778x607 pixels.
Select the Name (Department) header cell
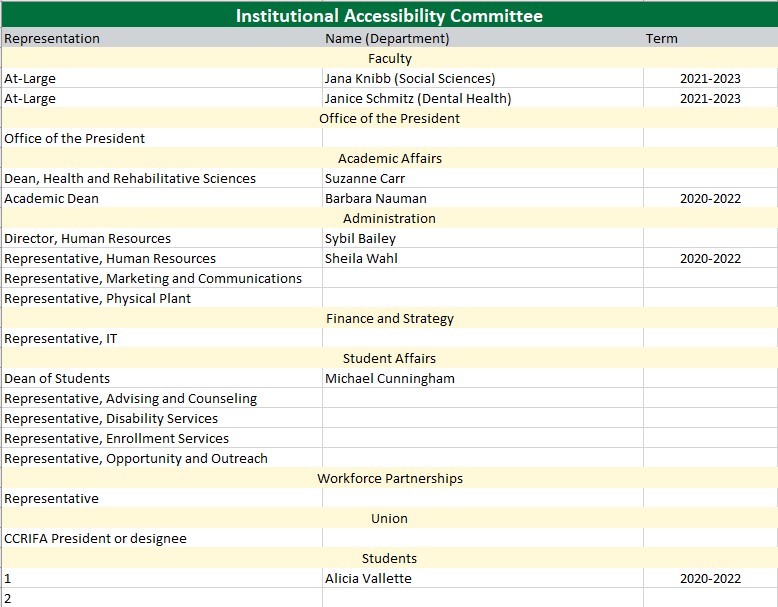387,39
